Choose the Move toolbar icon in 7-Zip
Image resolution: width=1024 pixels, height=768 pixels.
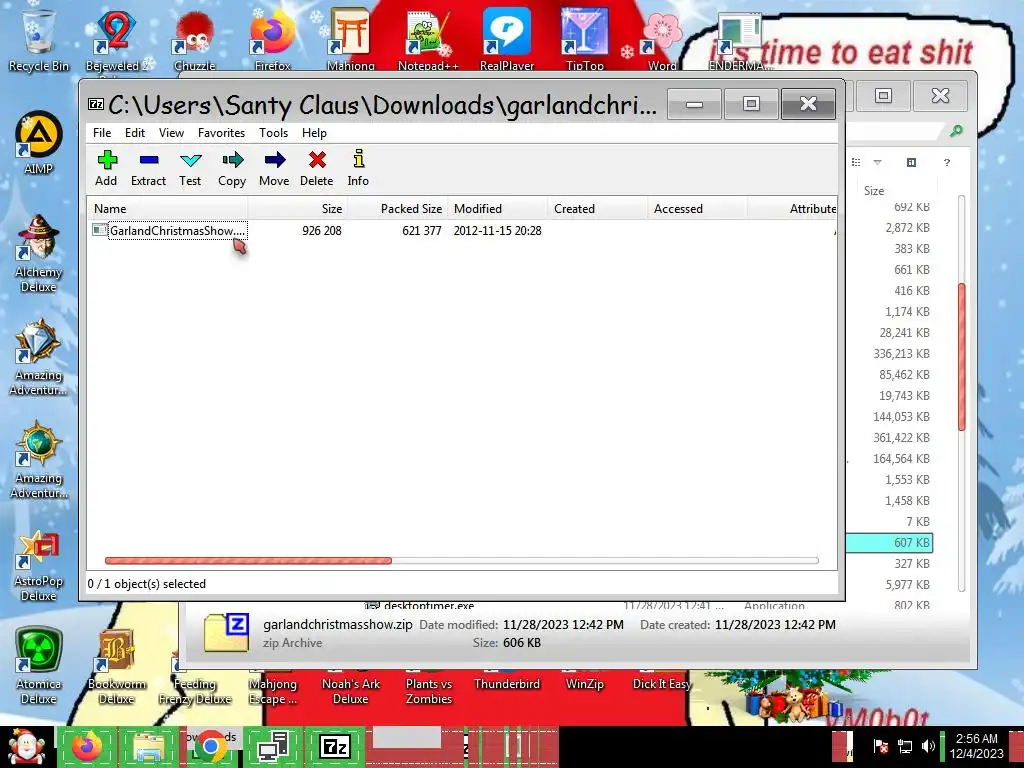(x=274, y=168)
